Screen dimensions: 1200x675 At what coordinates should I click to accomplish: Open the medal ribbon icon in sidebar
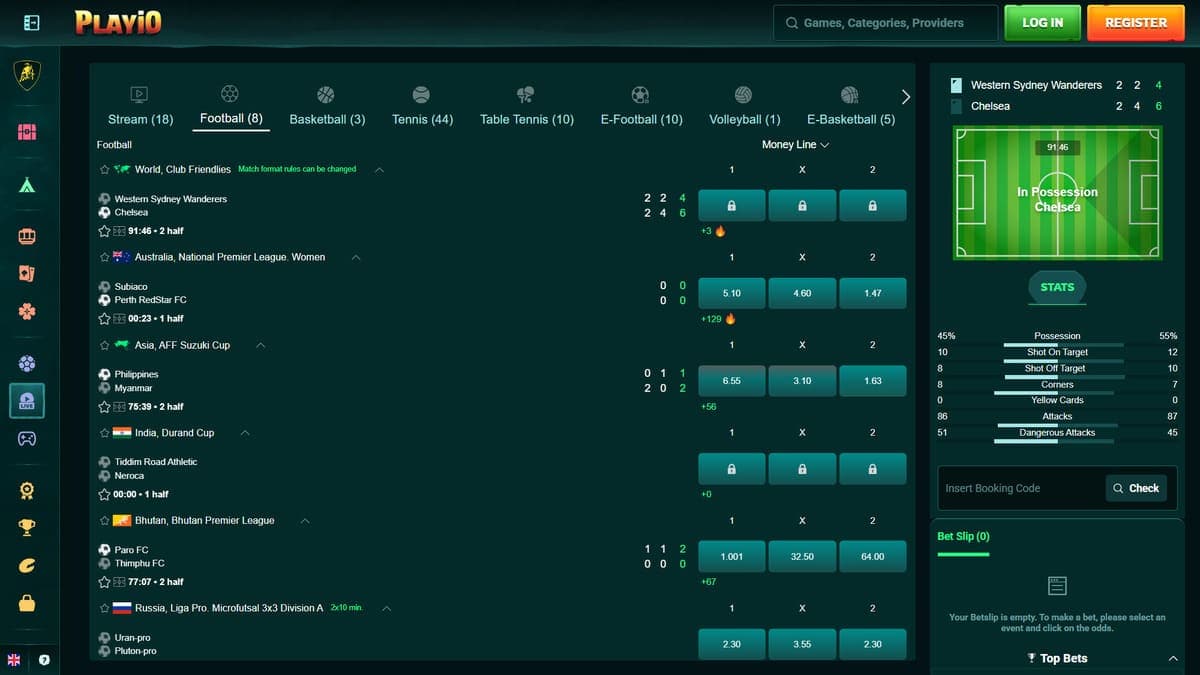click(x=27, y=490)
